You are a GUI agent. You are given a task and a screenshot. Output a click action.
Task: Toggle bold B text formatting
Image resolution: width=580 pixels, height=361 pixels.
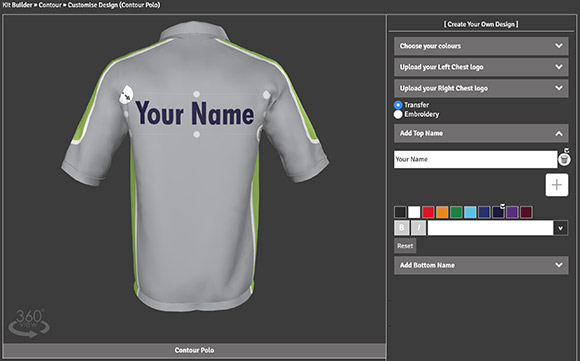coord(402,228)
